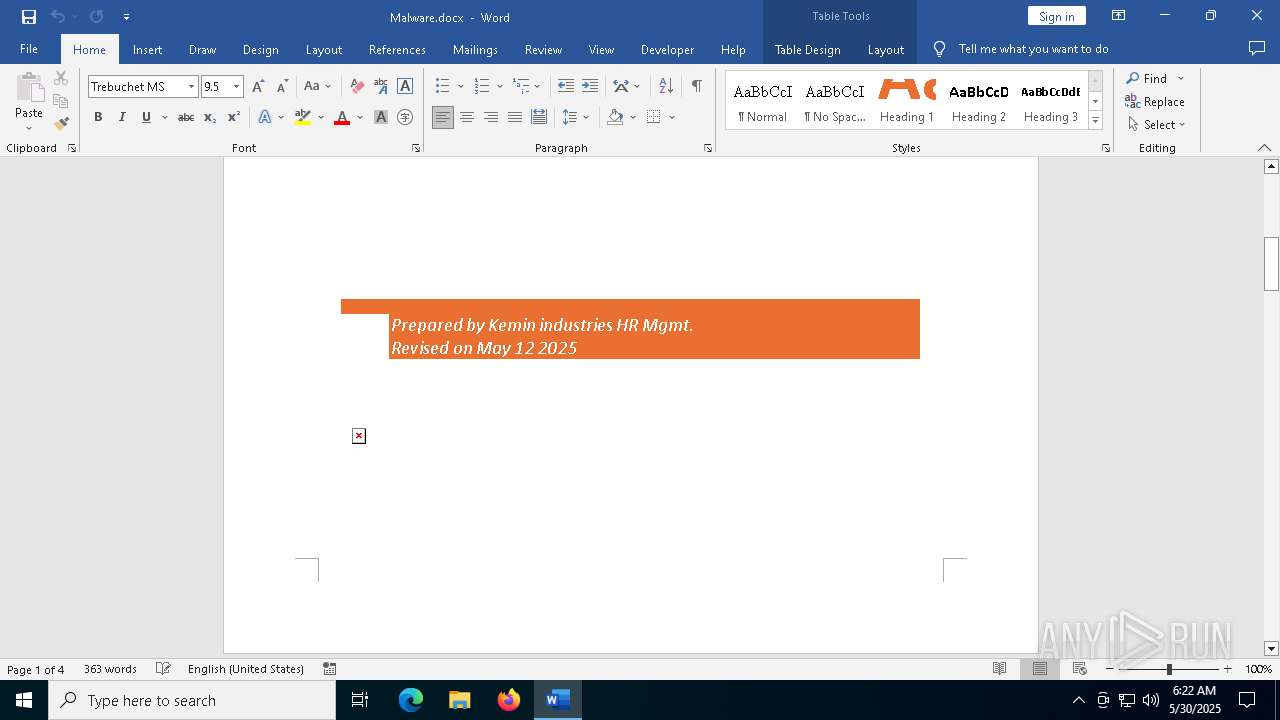This screenshot has height=720, width=1280.
Task: Click the Enclose Characters icon
Action: (x=405, y=117)
